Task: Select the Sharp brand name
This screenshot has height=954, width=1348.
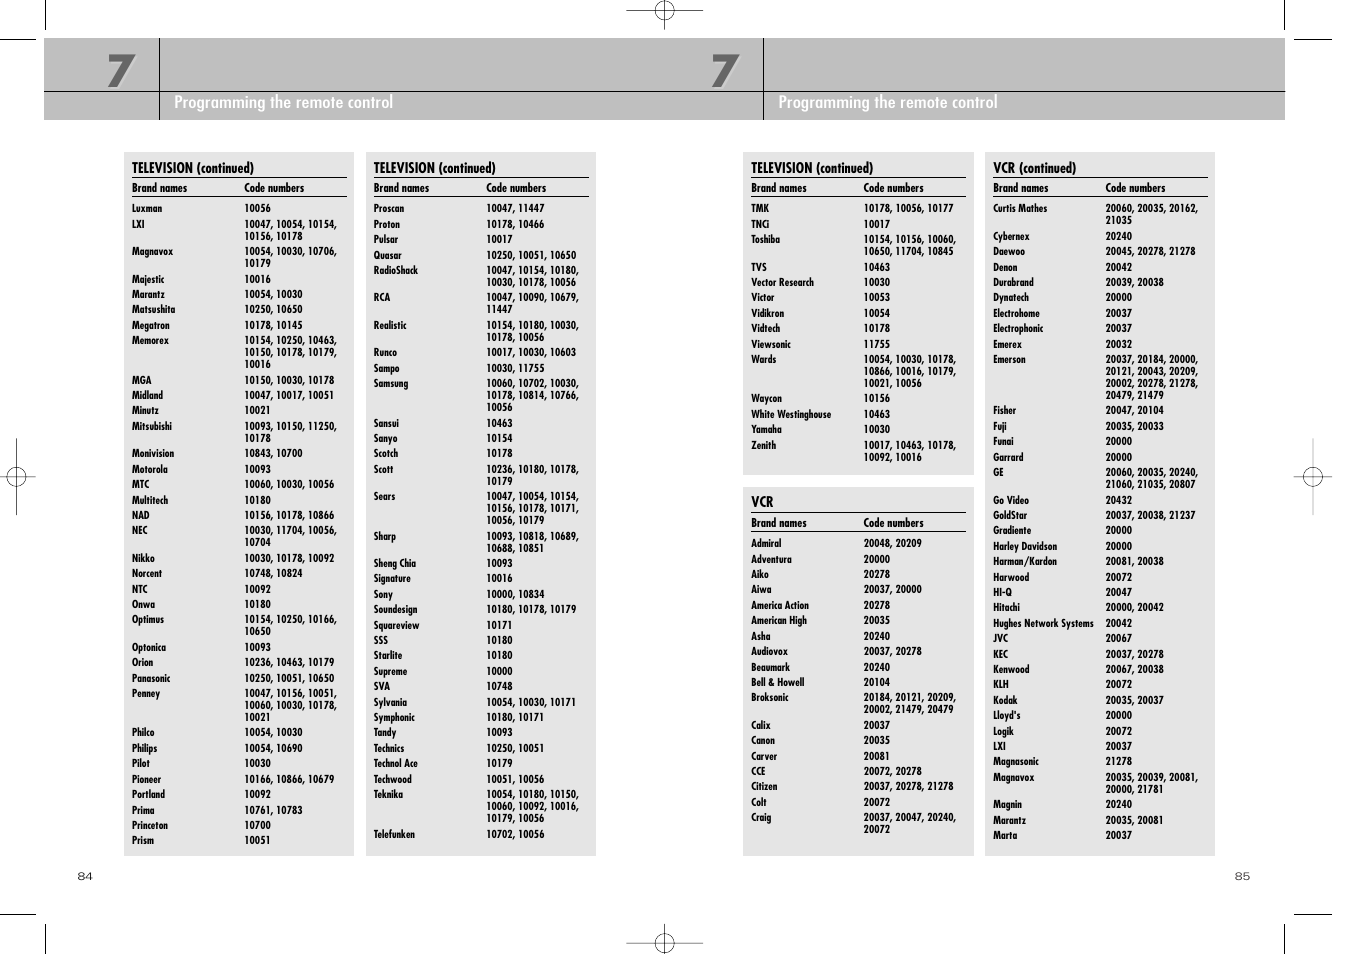Action: (385, 537)
